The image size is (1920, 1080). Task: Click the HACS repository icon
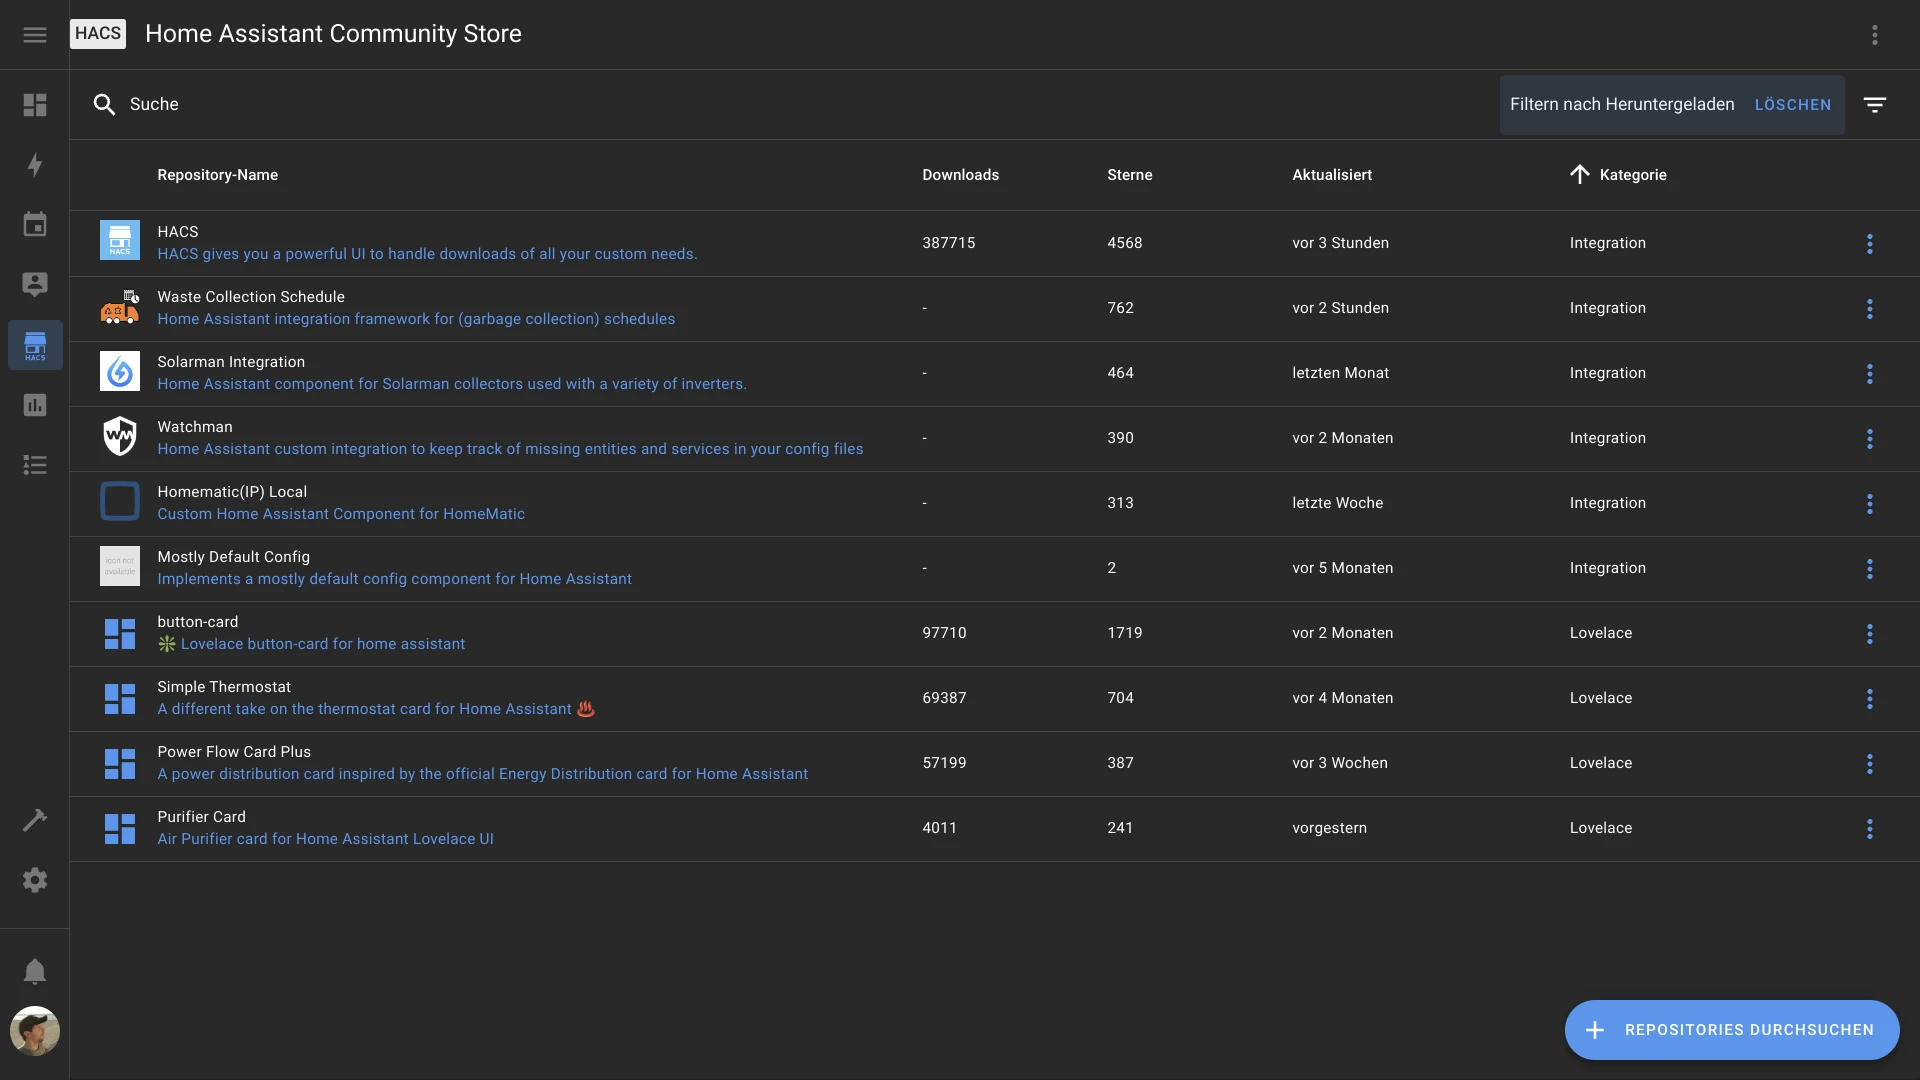[120, 241]
